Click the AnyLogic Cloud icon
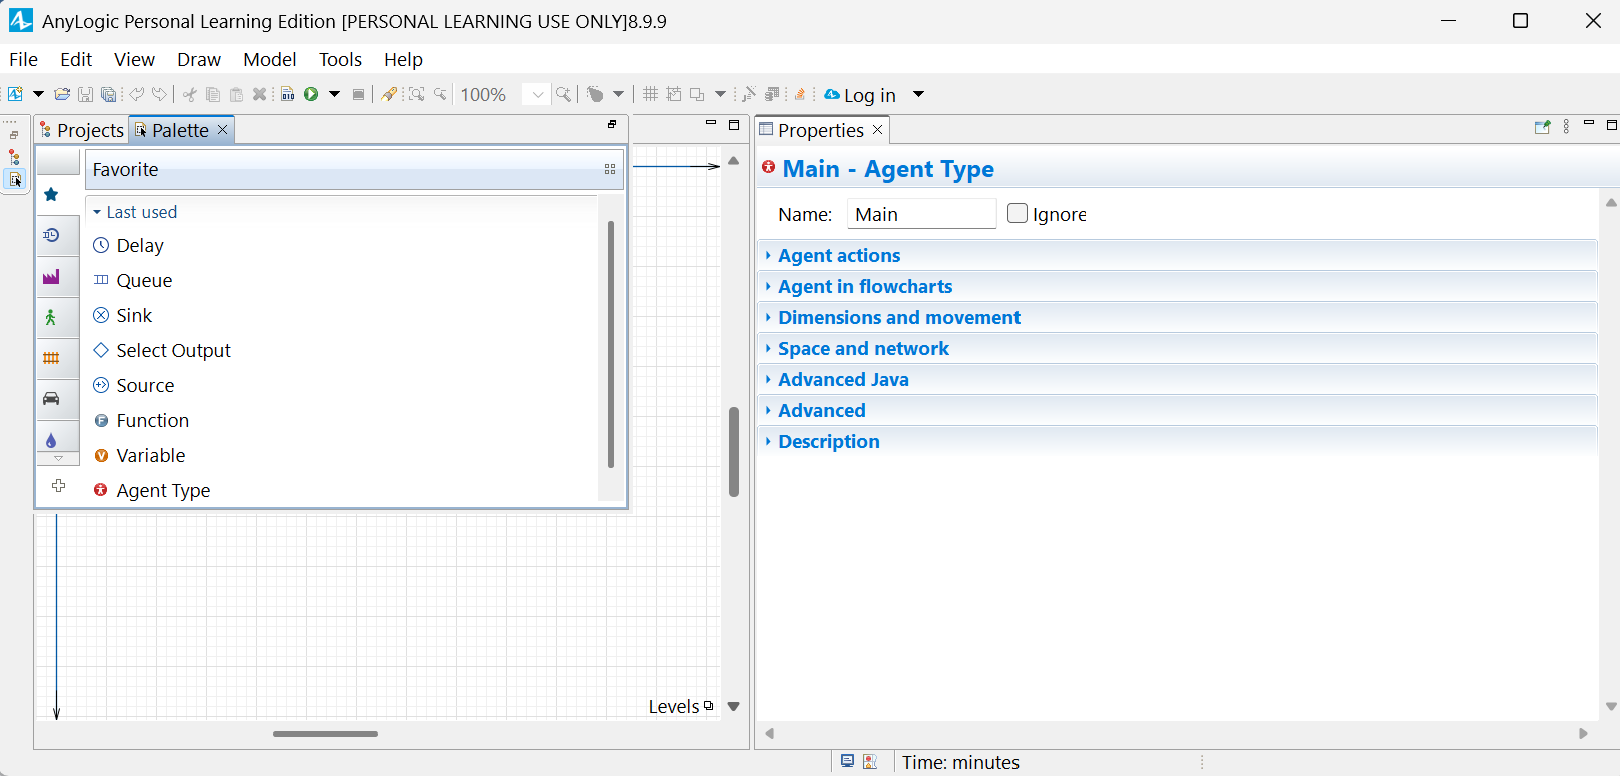Viewport: 1620px width, 776px height. (832, 94)
